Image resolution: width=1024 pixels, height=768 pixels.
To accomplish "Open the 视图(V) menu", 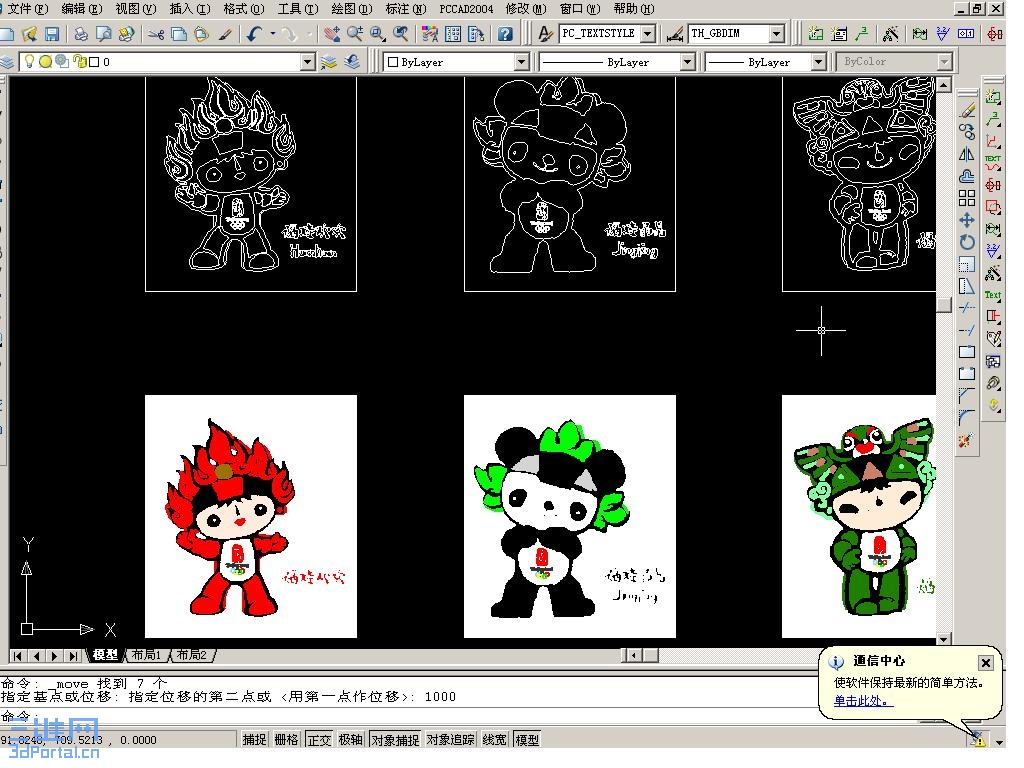I will [136, 9].
